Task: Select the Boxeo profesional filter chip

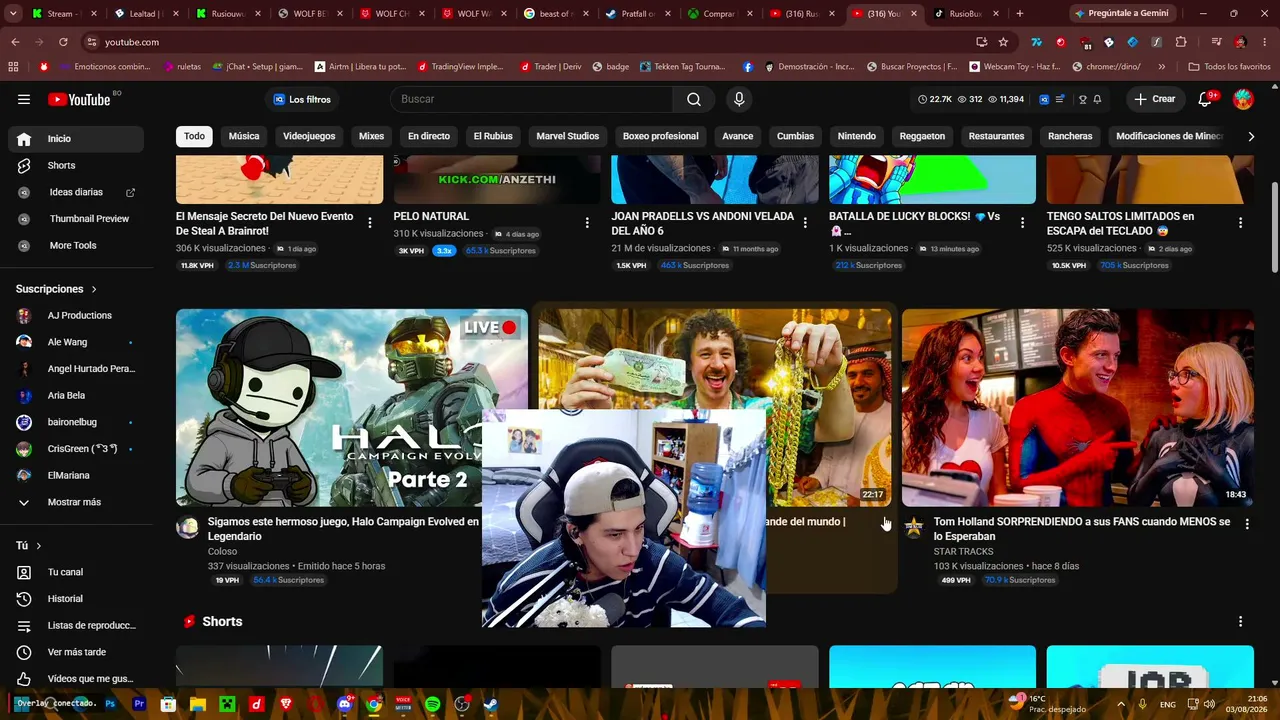Action: tap(661, 136)
